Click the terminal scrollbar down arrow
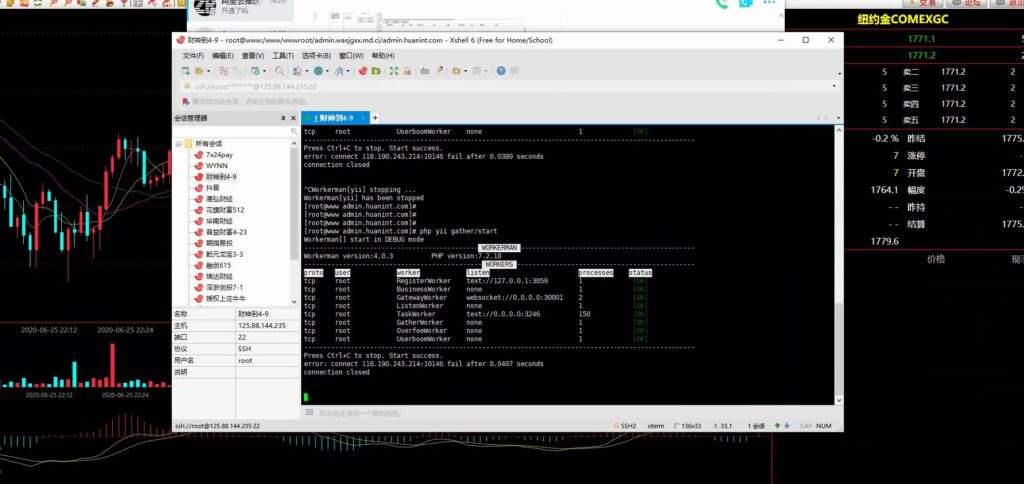 pos(838,400)
